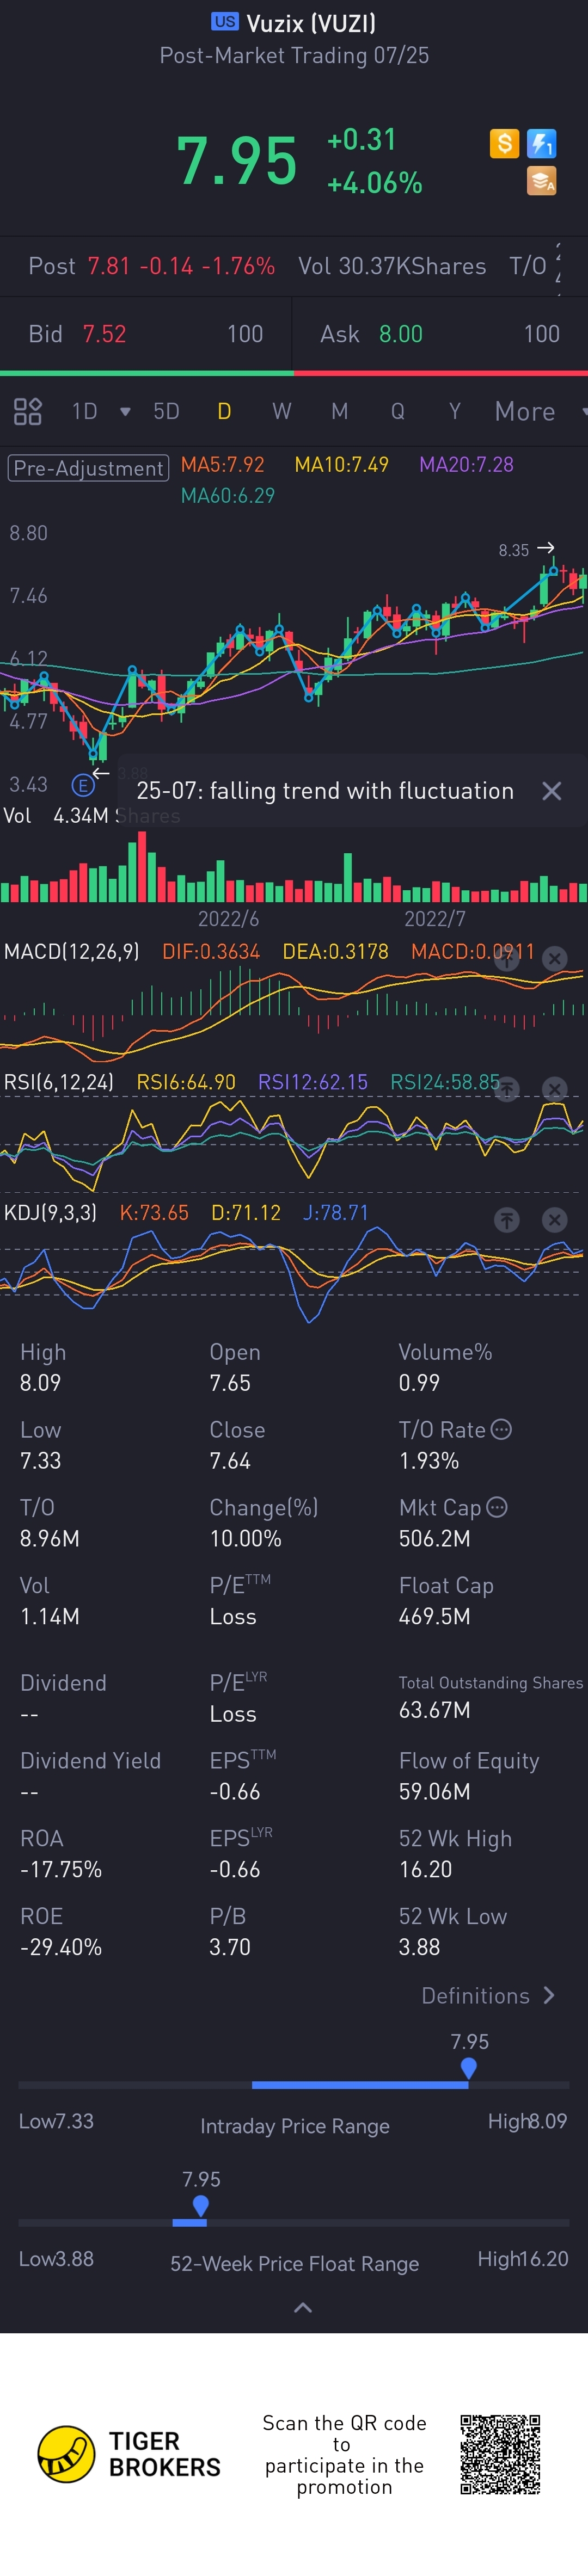Toggle the Pre-Adjustment setting
Screen dimensions: 588x2576
coord(88,468)
